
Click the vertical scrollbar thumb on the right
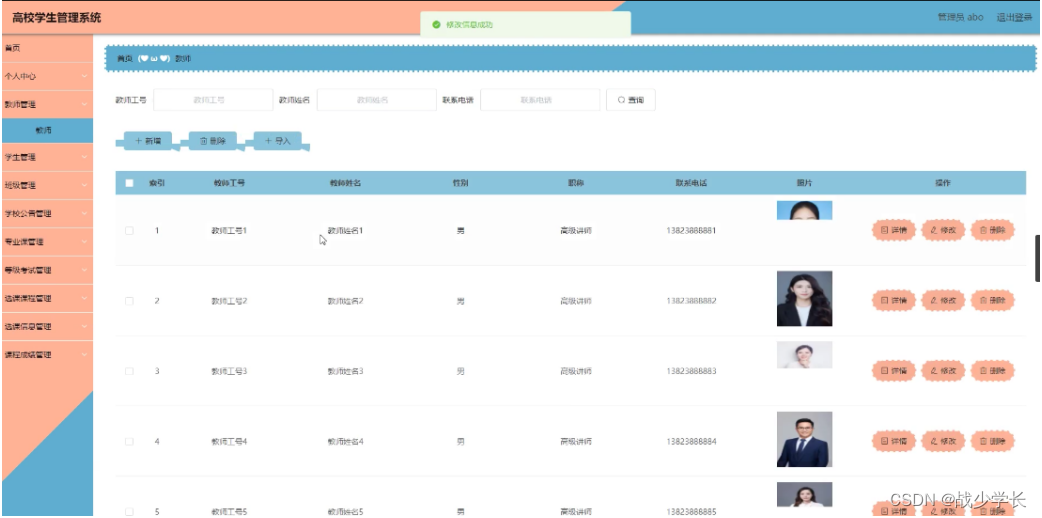click(x=1038, y=258)
